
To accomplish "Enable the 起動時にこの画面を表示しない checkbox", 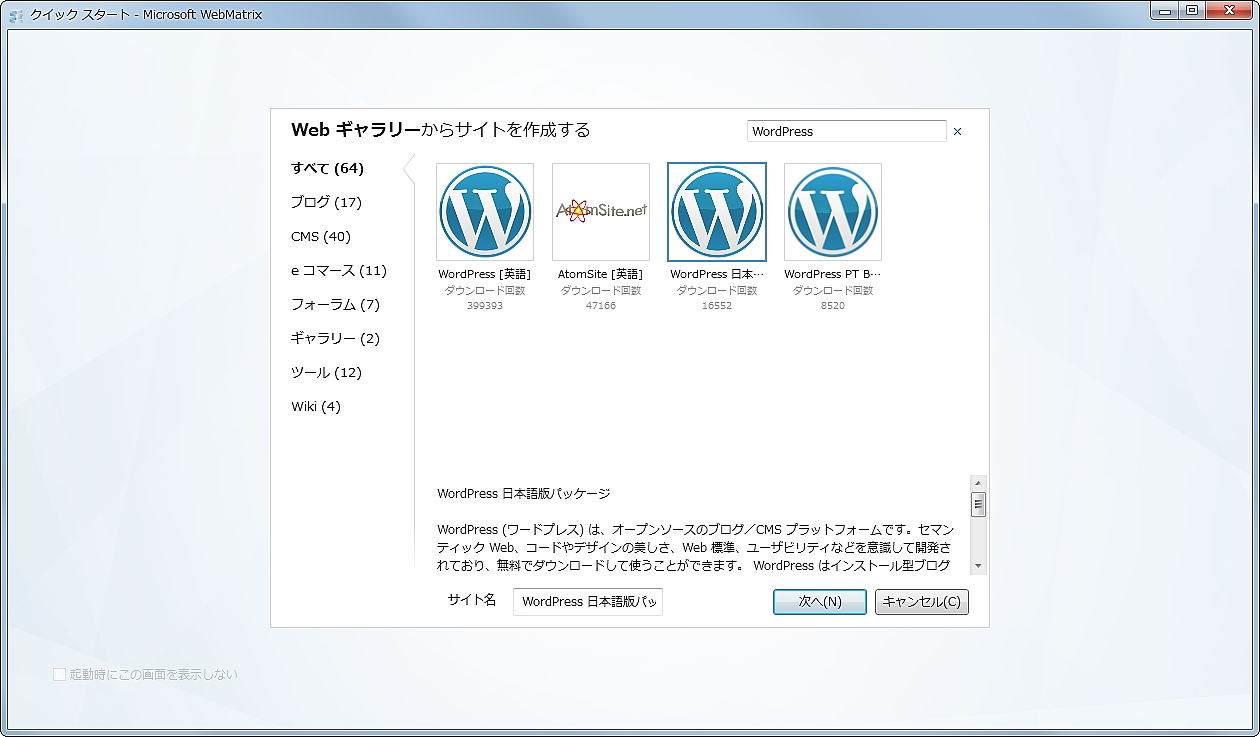I will (60, 674).
